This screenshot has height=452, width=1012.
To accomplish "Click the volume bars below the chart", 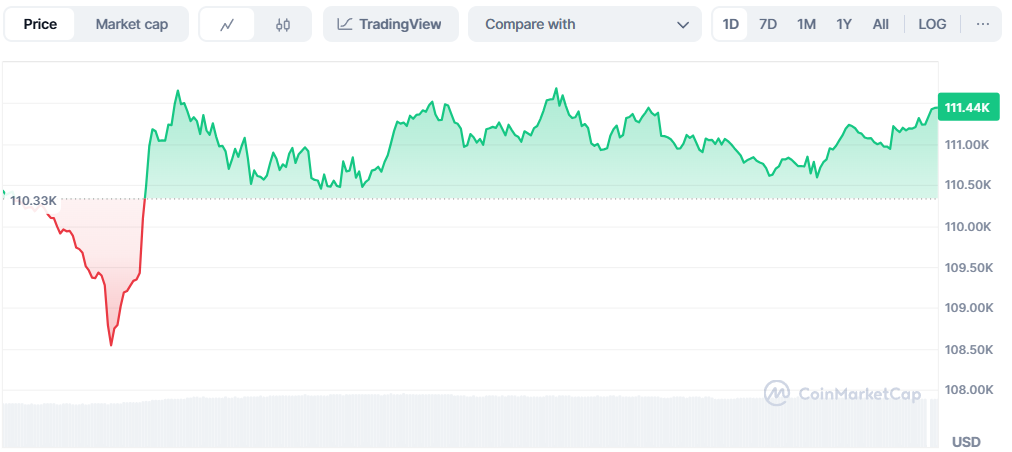I will pyautogui.click(x=470, y=420).
